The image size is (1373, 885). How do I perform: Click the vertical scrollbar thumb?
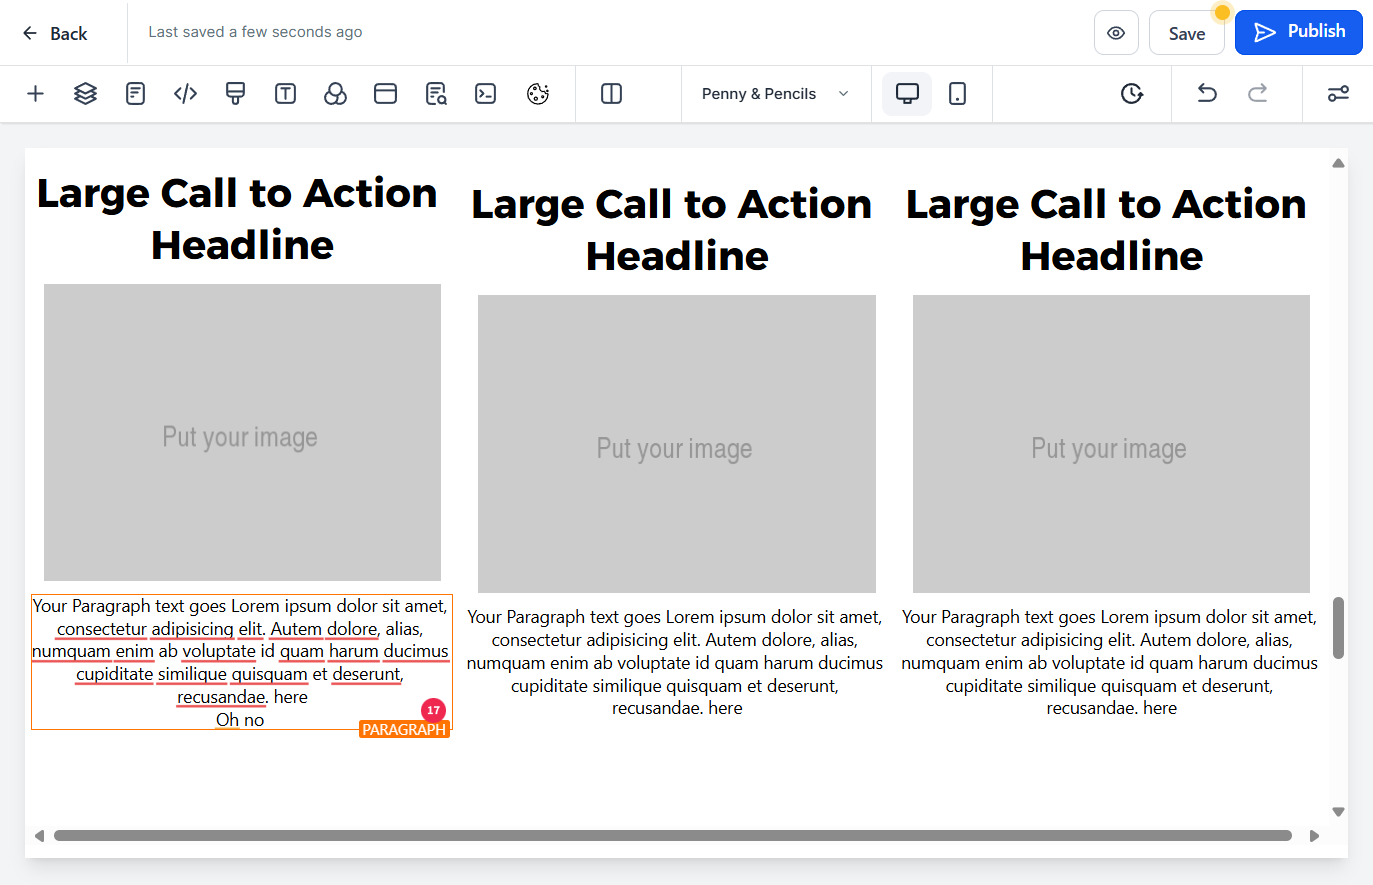(1338, 628)
